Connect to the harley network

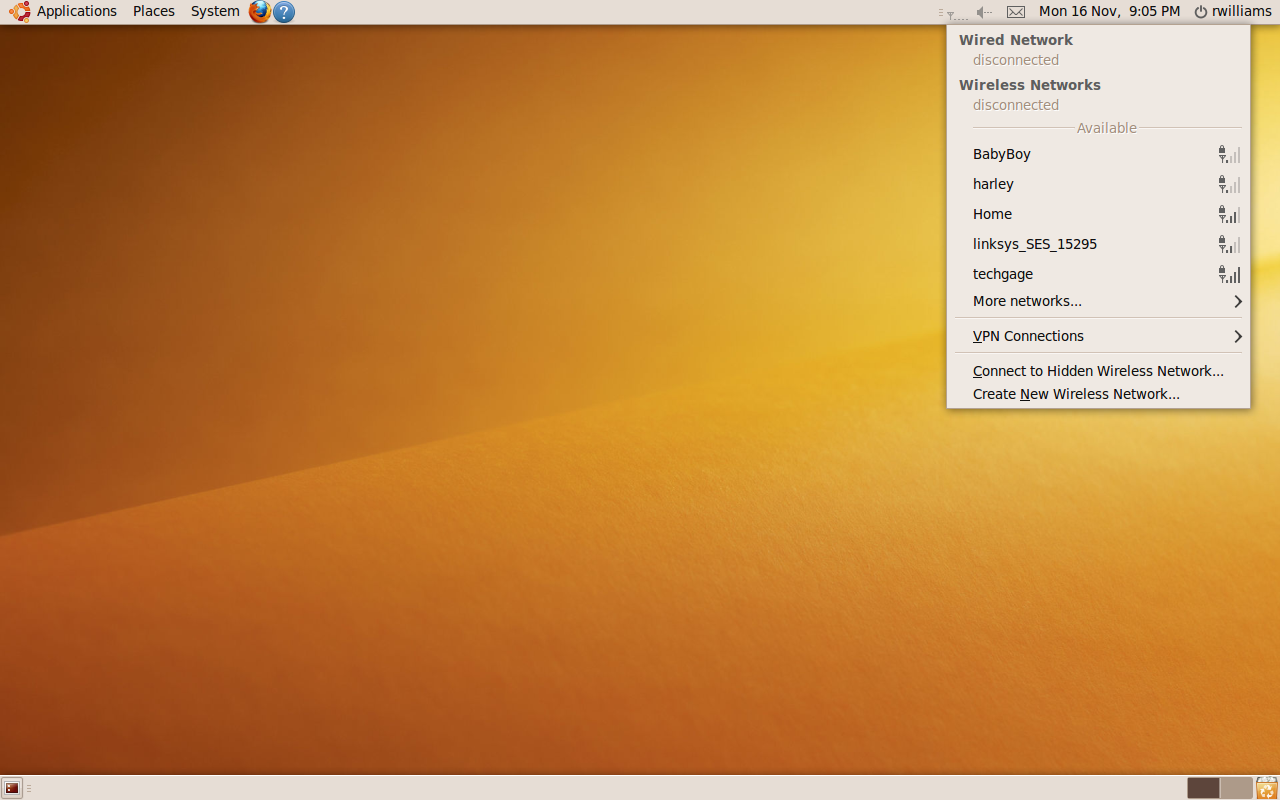click(x=1098, y=184)
